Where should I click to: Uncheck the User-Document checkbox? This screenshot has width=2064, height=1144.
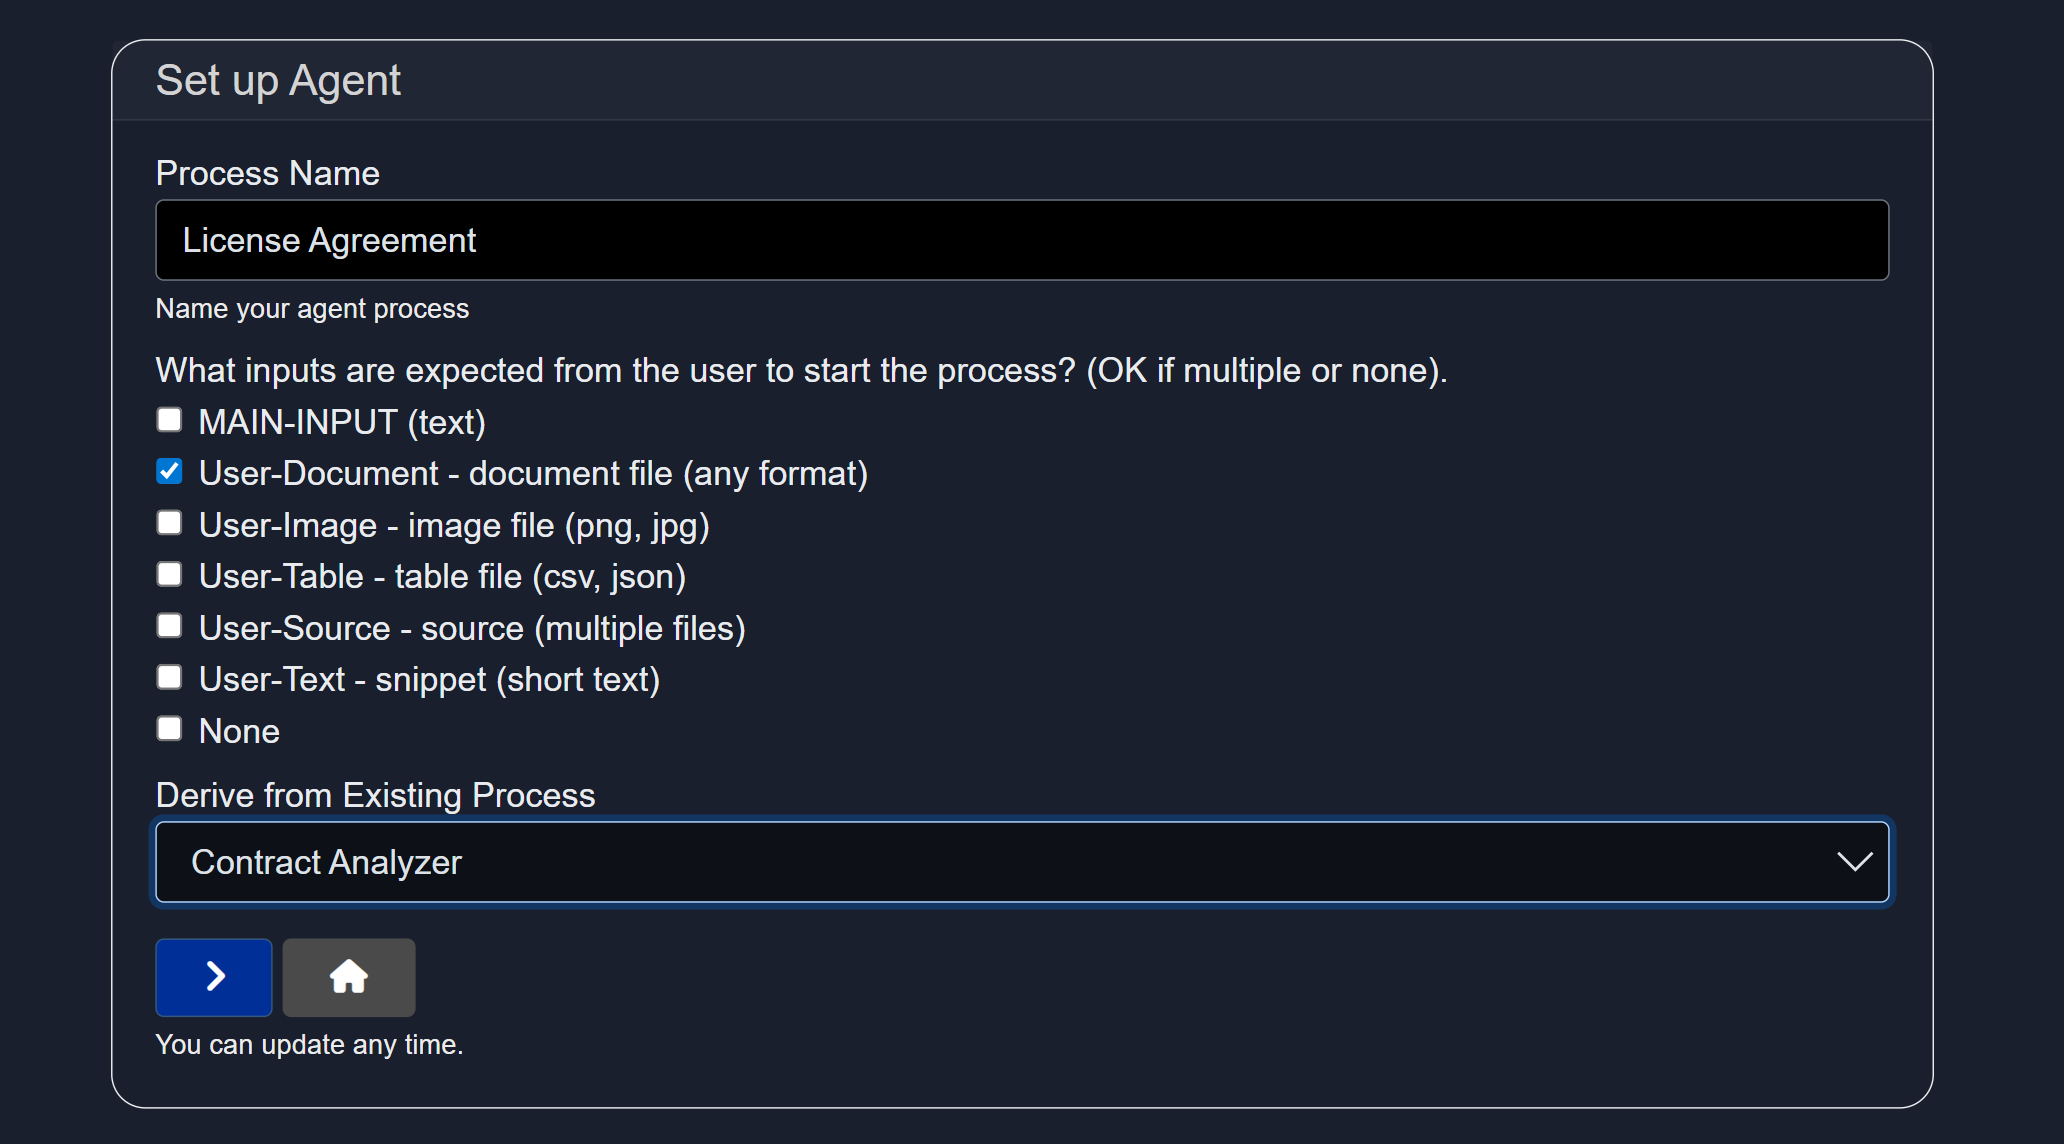(x=170, y=472)
